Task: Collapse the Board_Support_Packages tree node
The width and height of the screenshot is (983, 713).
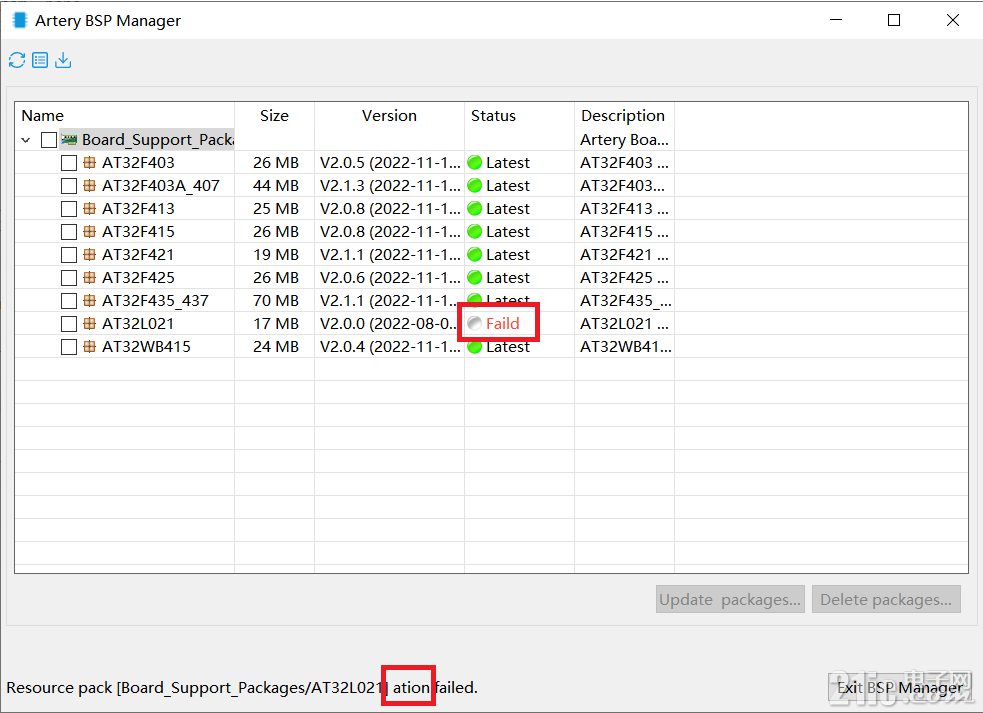Action: click(26, 140)
